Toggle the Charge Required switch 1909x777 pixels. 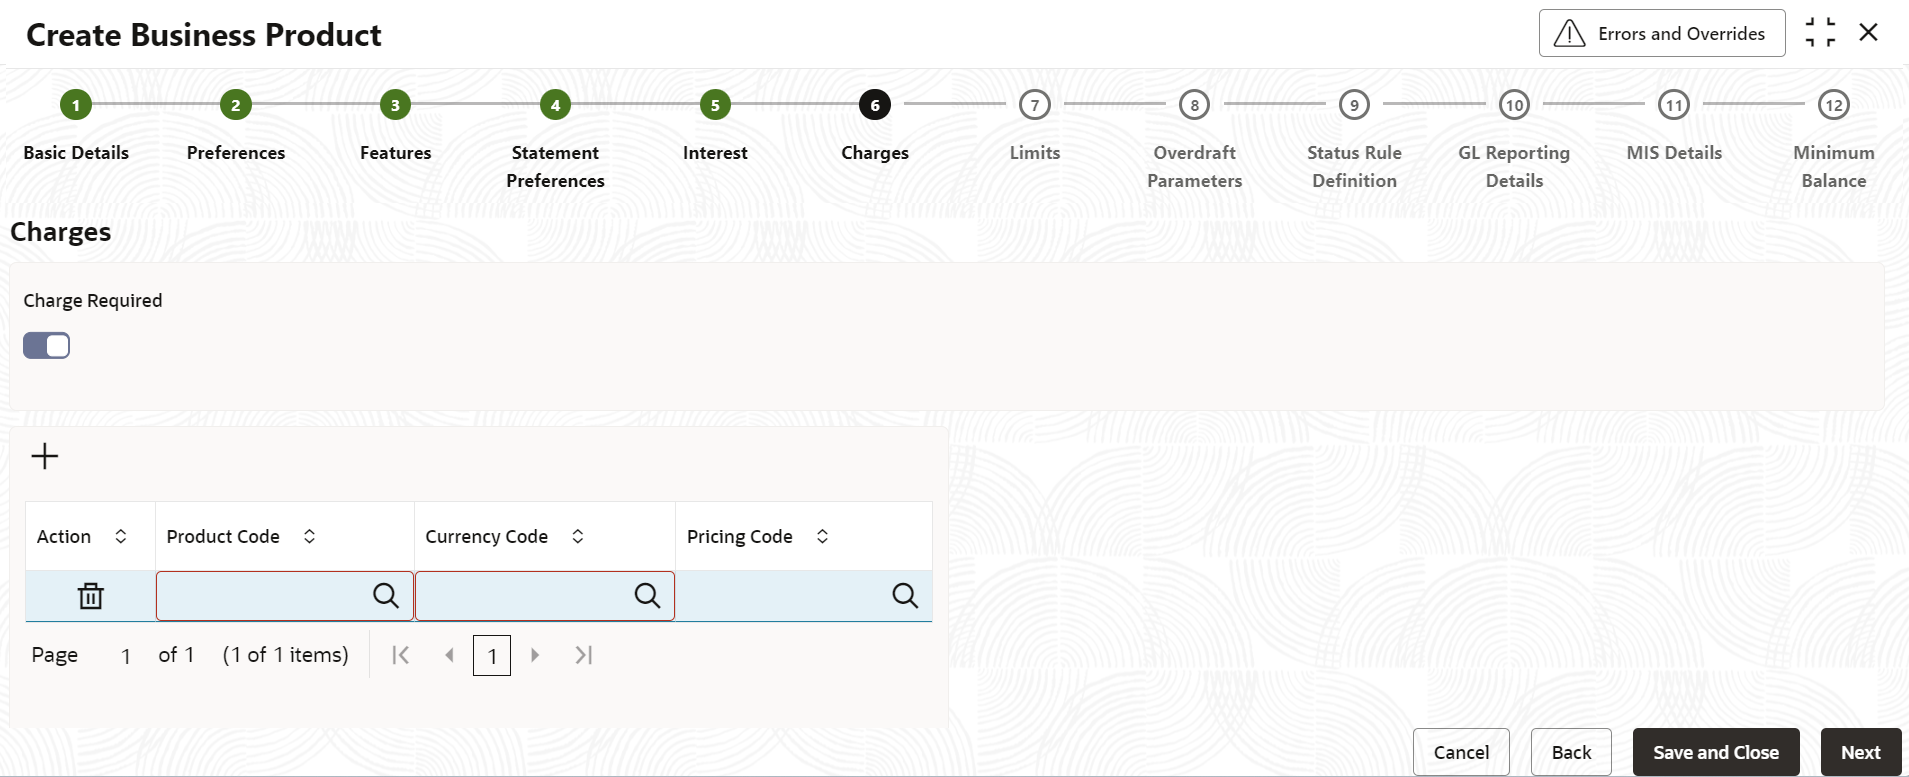(47, 346)
